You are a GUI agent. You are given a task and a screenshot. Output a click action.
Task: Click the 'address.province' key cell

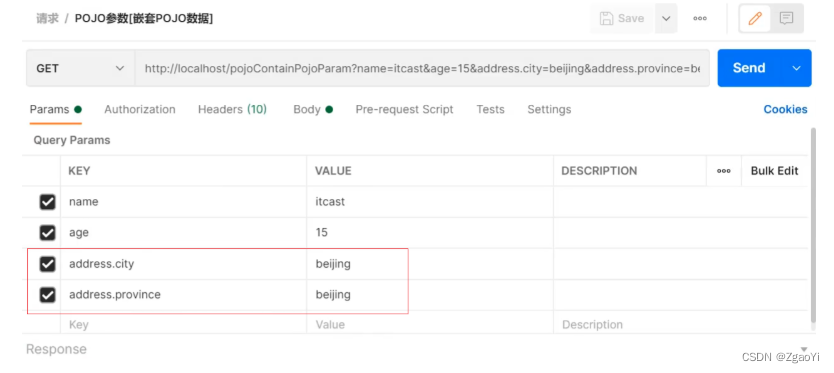[x=184, y=295]
